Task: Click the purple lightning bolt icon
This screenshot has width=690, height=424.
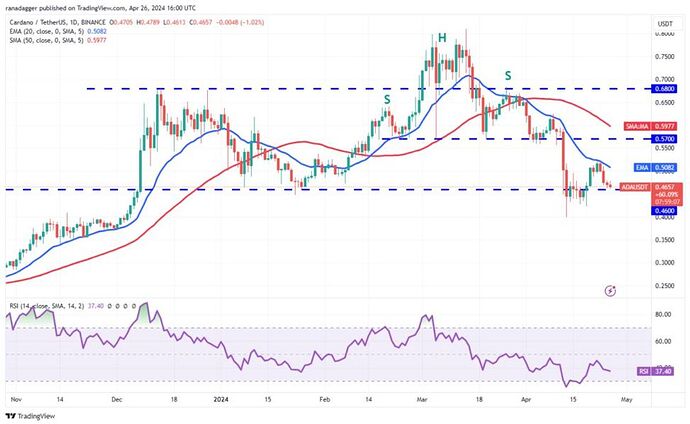Action: 610,290
